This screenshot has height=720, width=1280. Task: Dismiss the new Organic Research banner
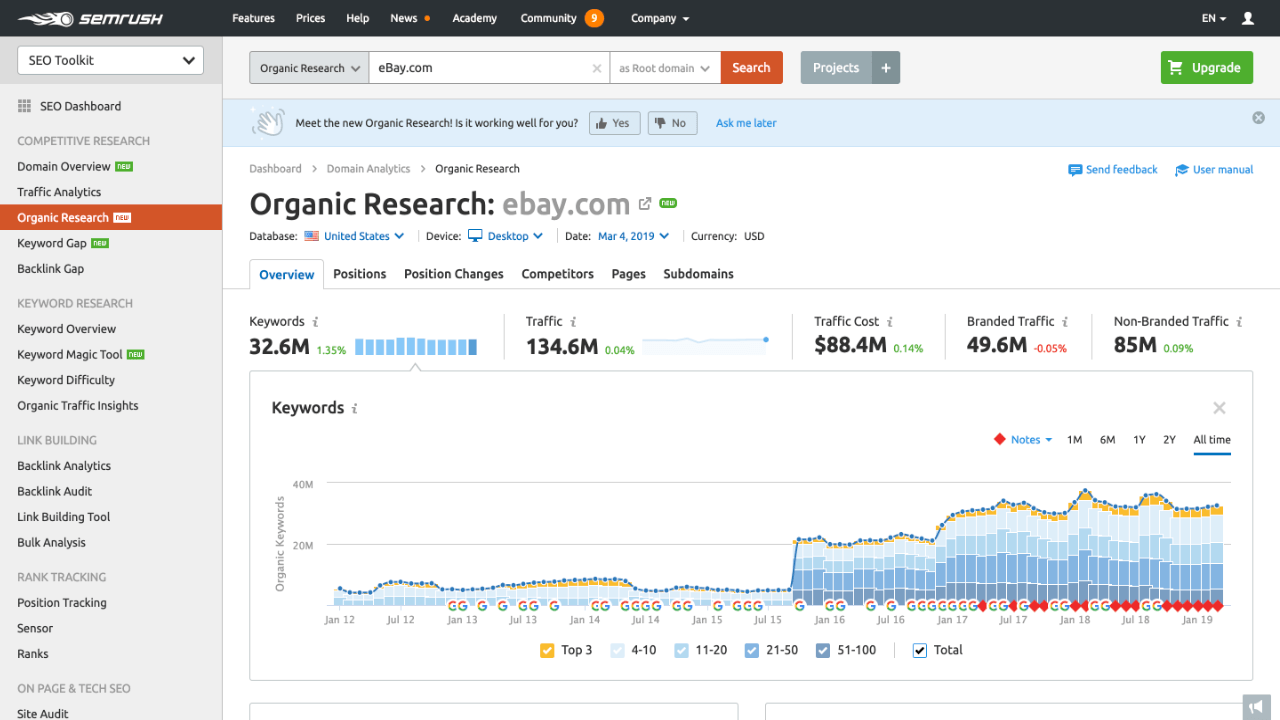click(1258, 118)
